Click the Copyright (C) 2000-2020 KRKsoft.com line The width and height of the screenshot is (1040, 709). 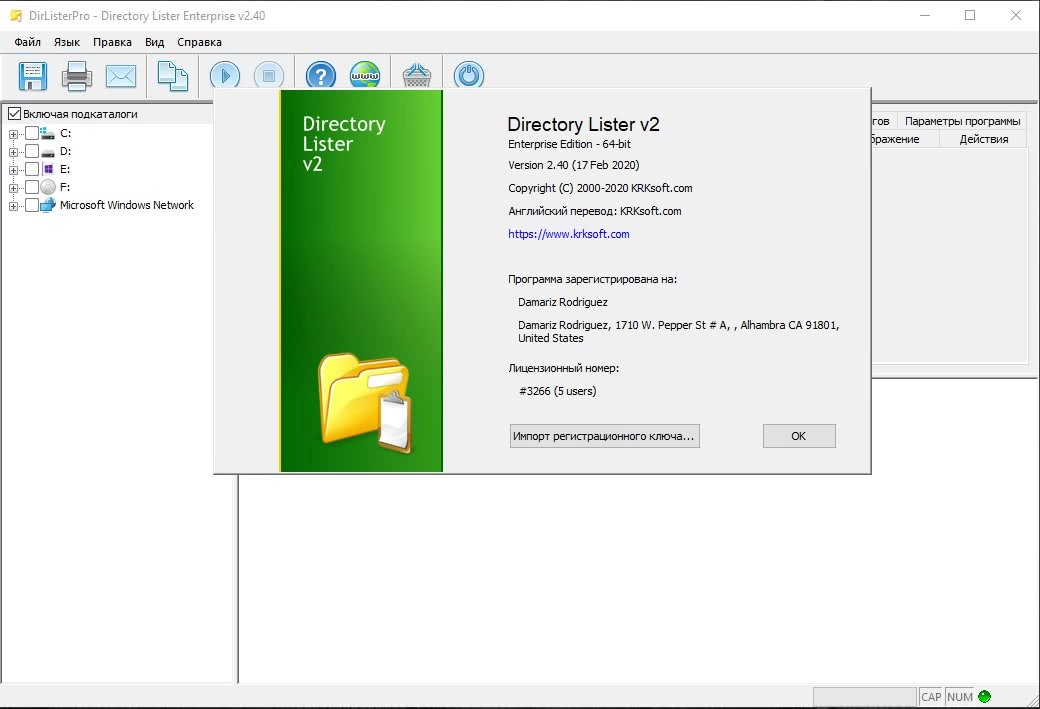pyautogui.click(x=600, y=188)
